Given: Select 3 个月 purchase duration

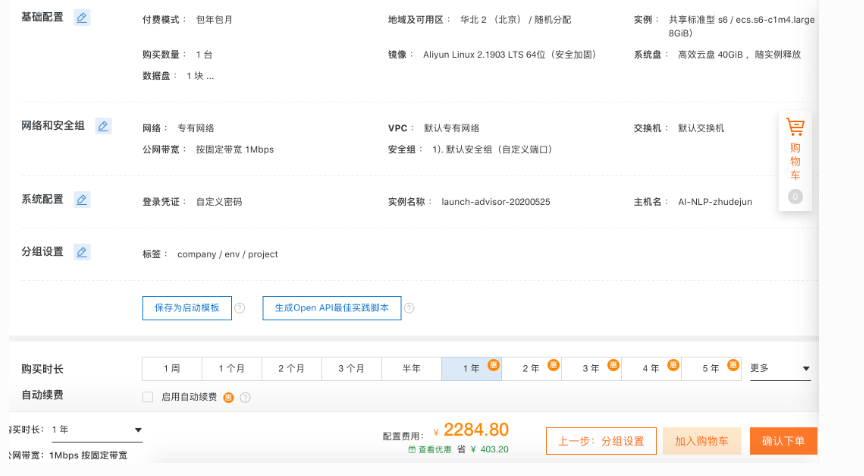Looking at the screenshot, I should [352, 369].
